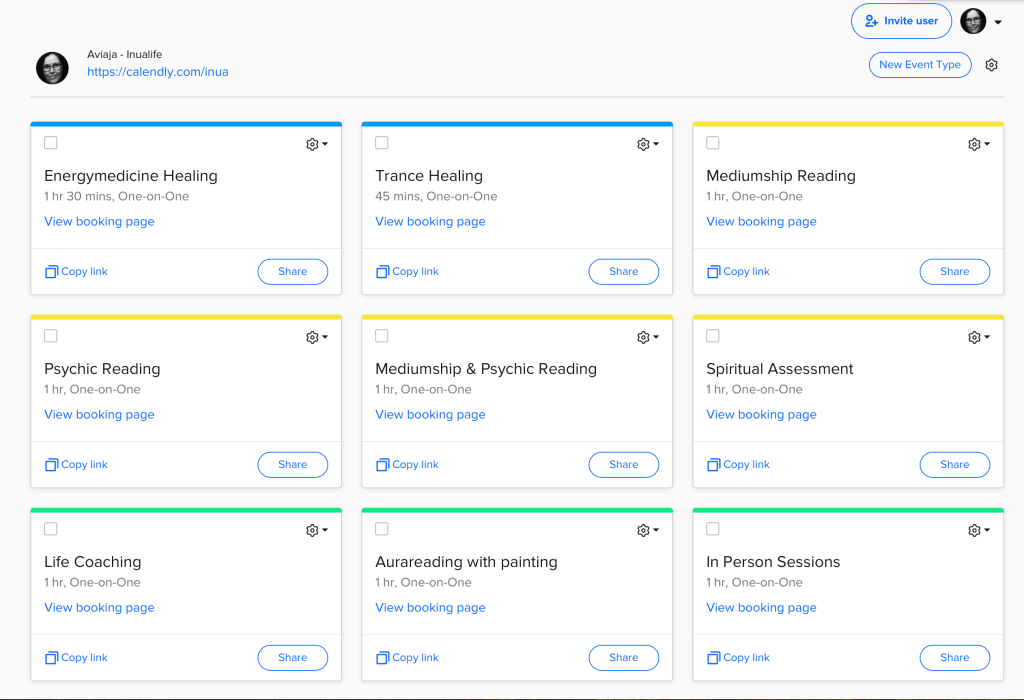Expand settings dropdown on Psychic Reading card
The width and height of the screenshot is (1024, 700).
point(324,338)
